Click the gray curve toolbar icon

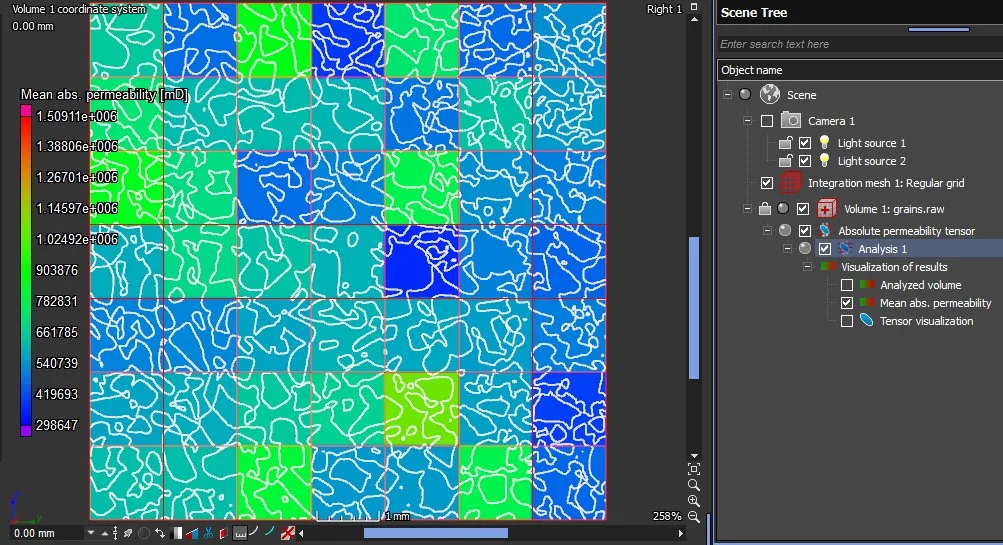click(254, 532)
